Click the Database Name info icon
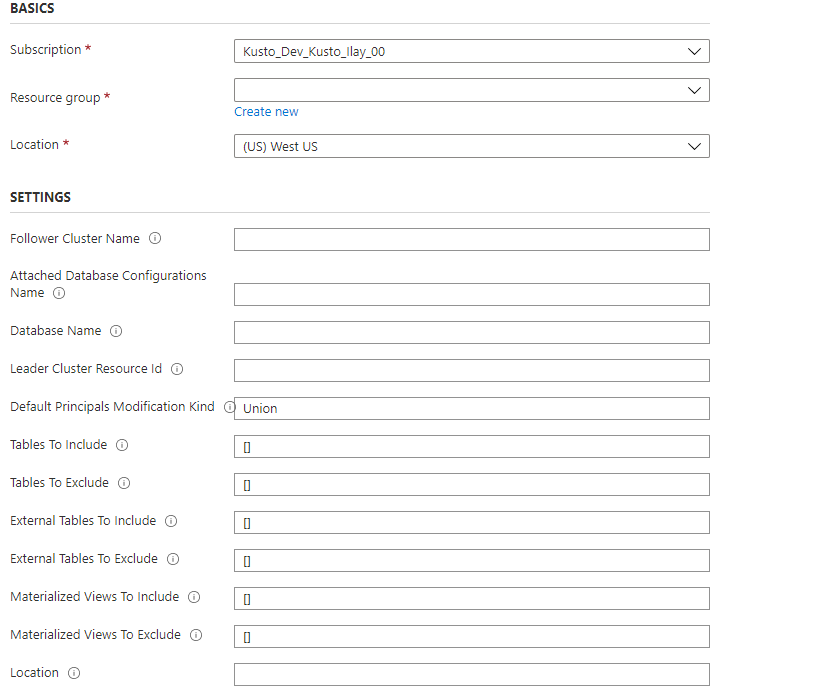The height and width of the screenshot is (693, 819). click(118, 330)
